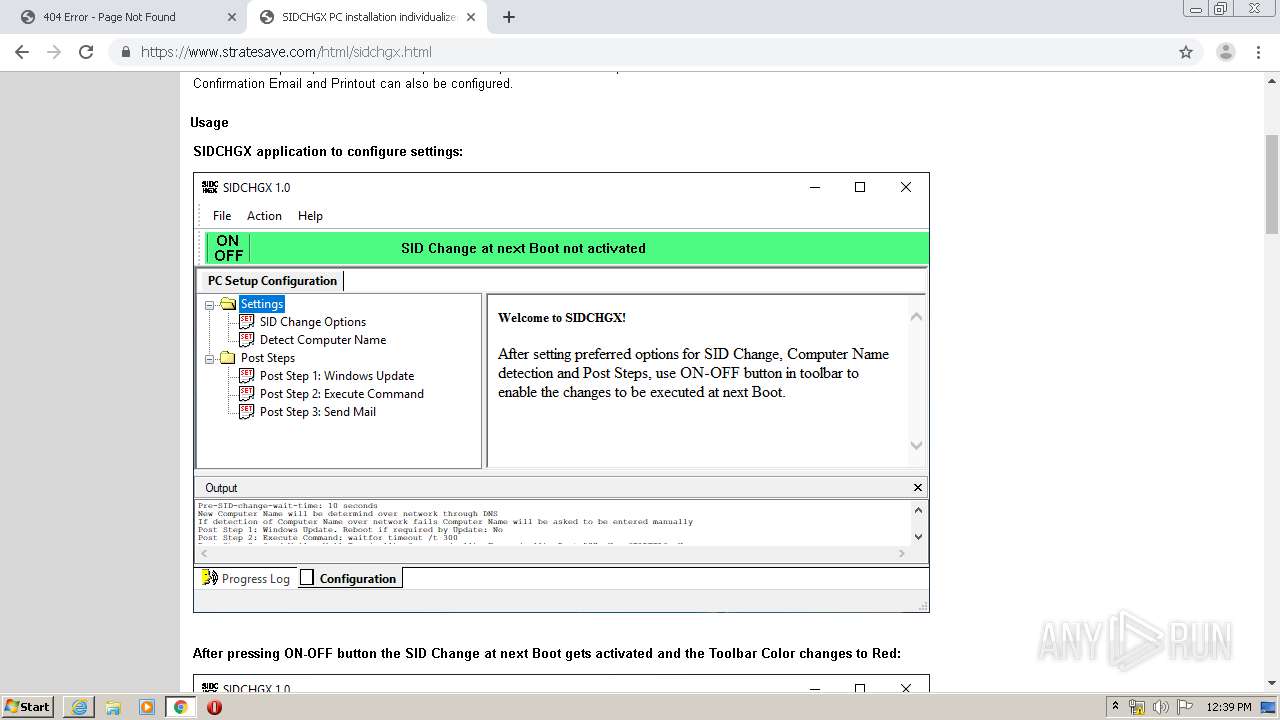
Task: Open the File menu in SIDCHGX
Action: click(x=222, y=216)
